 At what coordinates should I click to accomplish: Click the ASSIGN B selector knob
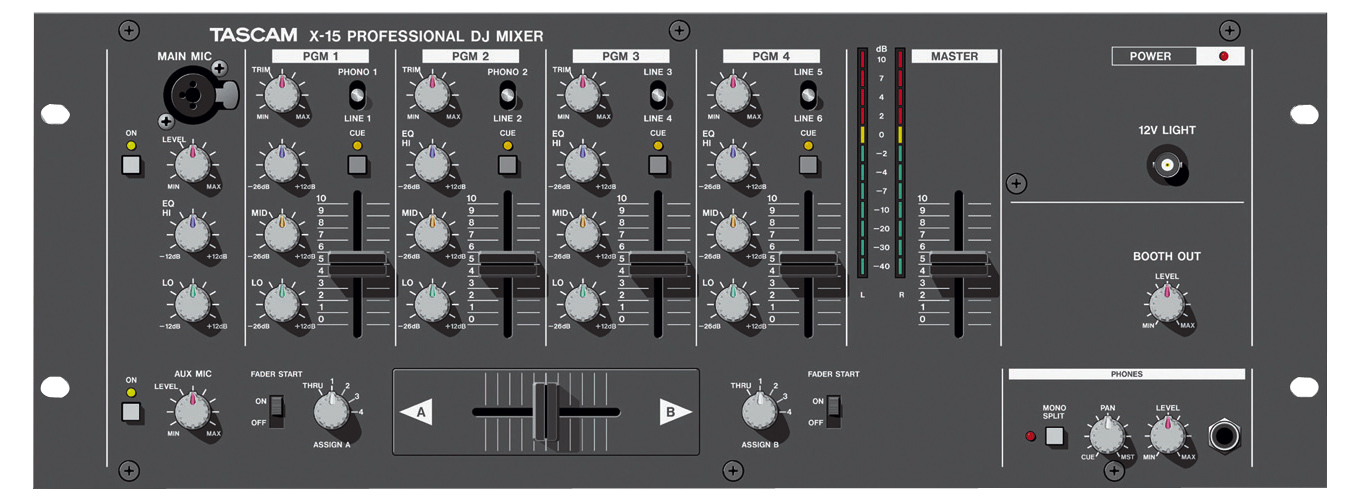tap(760, 410)
